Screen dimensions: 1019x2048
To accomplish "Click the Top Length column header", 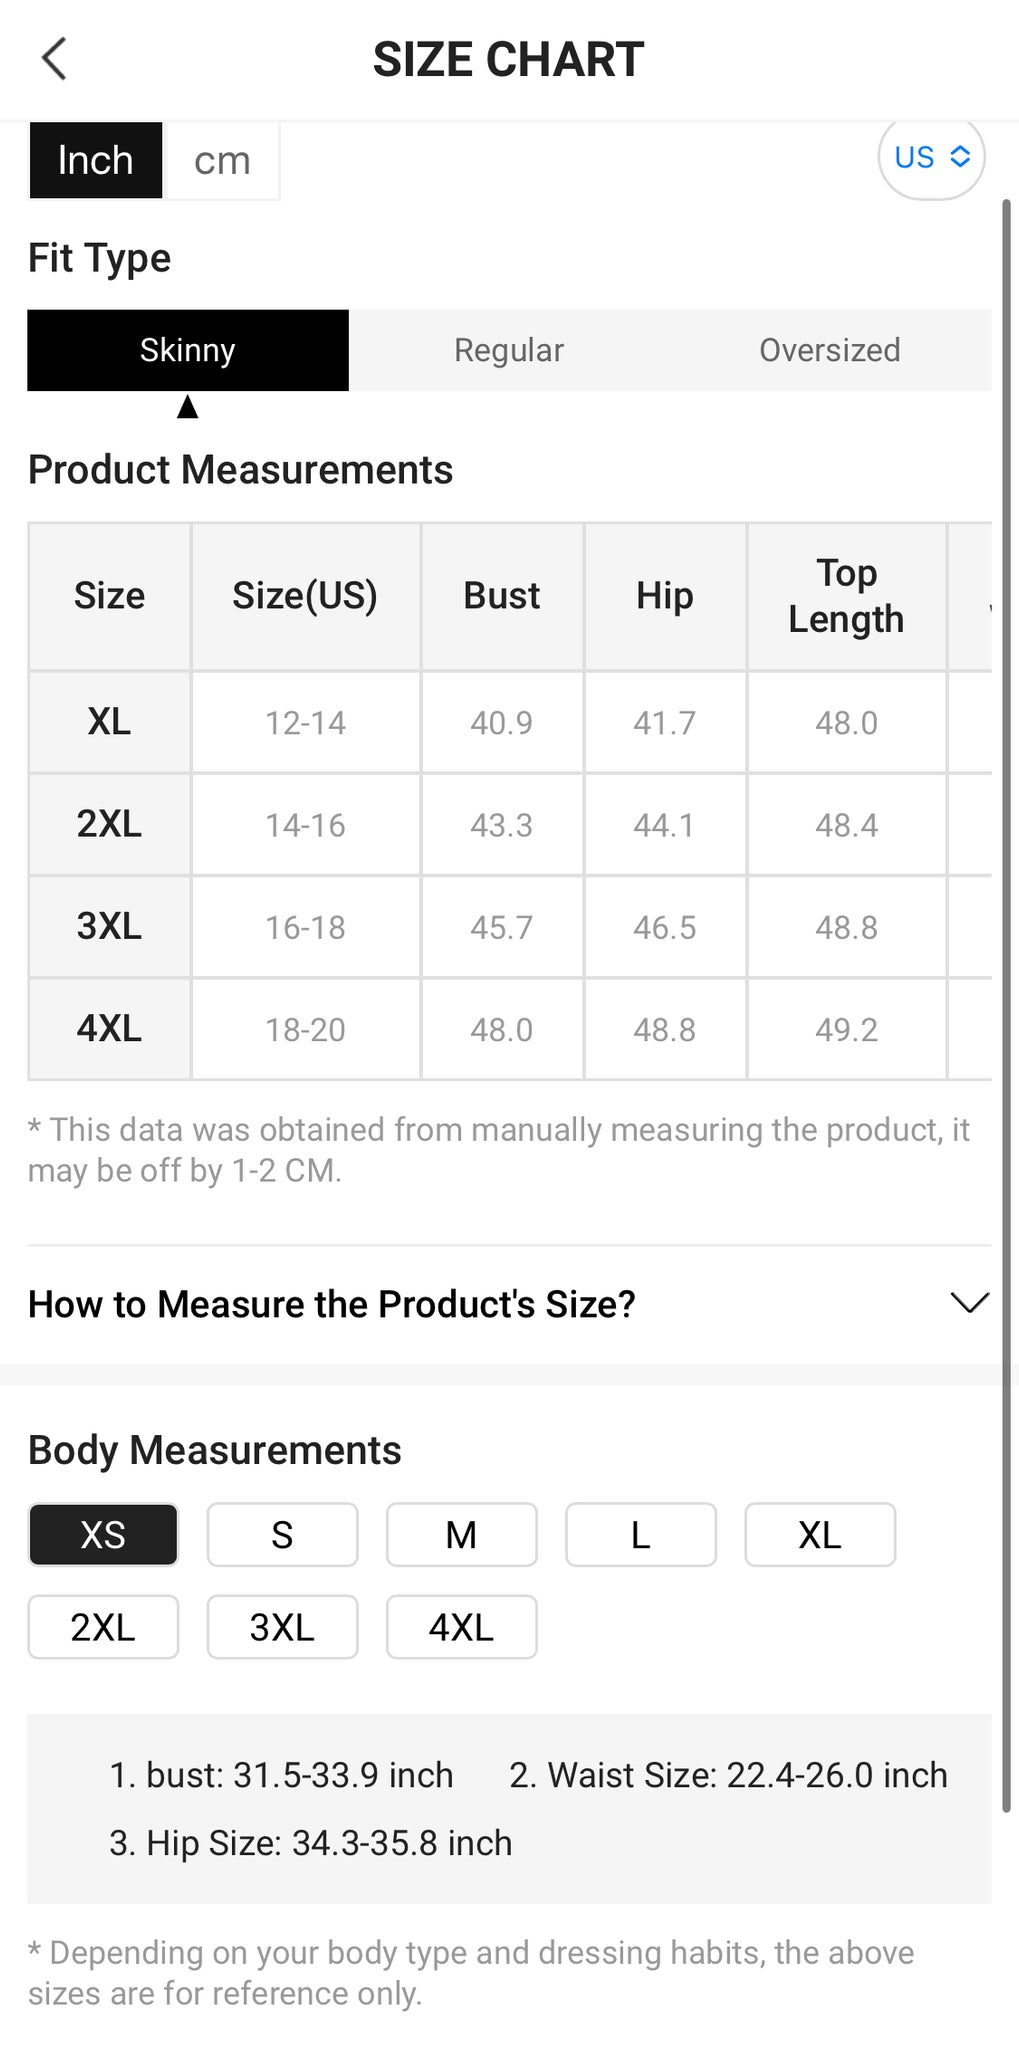I will click(x=846, y=596).
